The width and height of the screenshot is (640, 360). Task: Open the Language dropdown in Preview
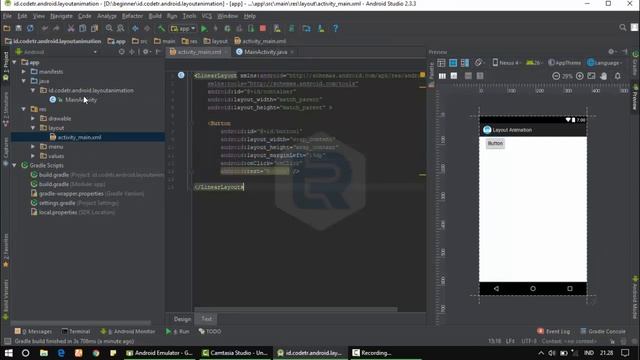[604, 63]
